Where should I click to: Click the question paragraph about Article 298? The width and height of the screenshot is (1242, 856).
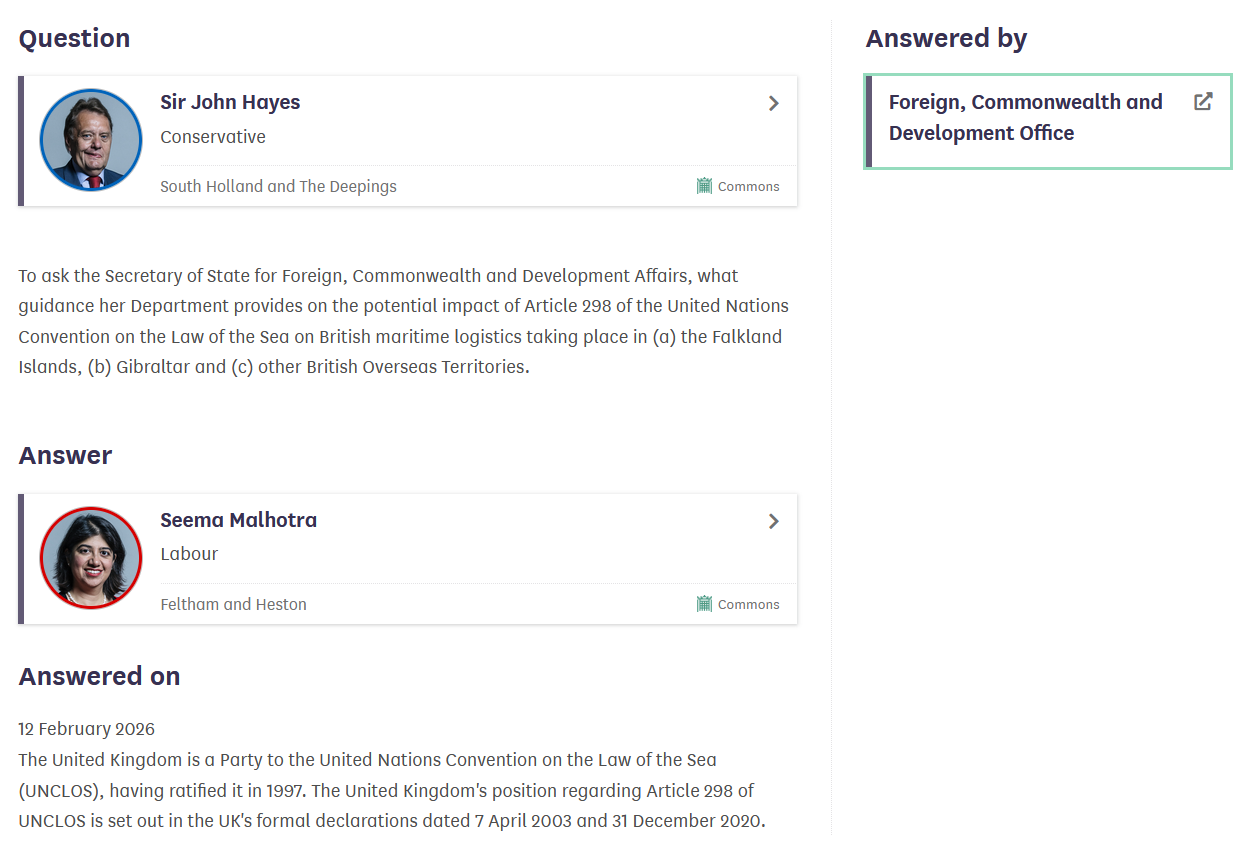click(x=403, y=321)
